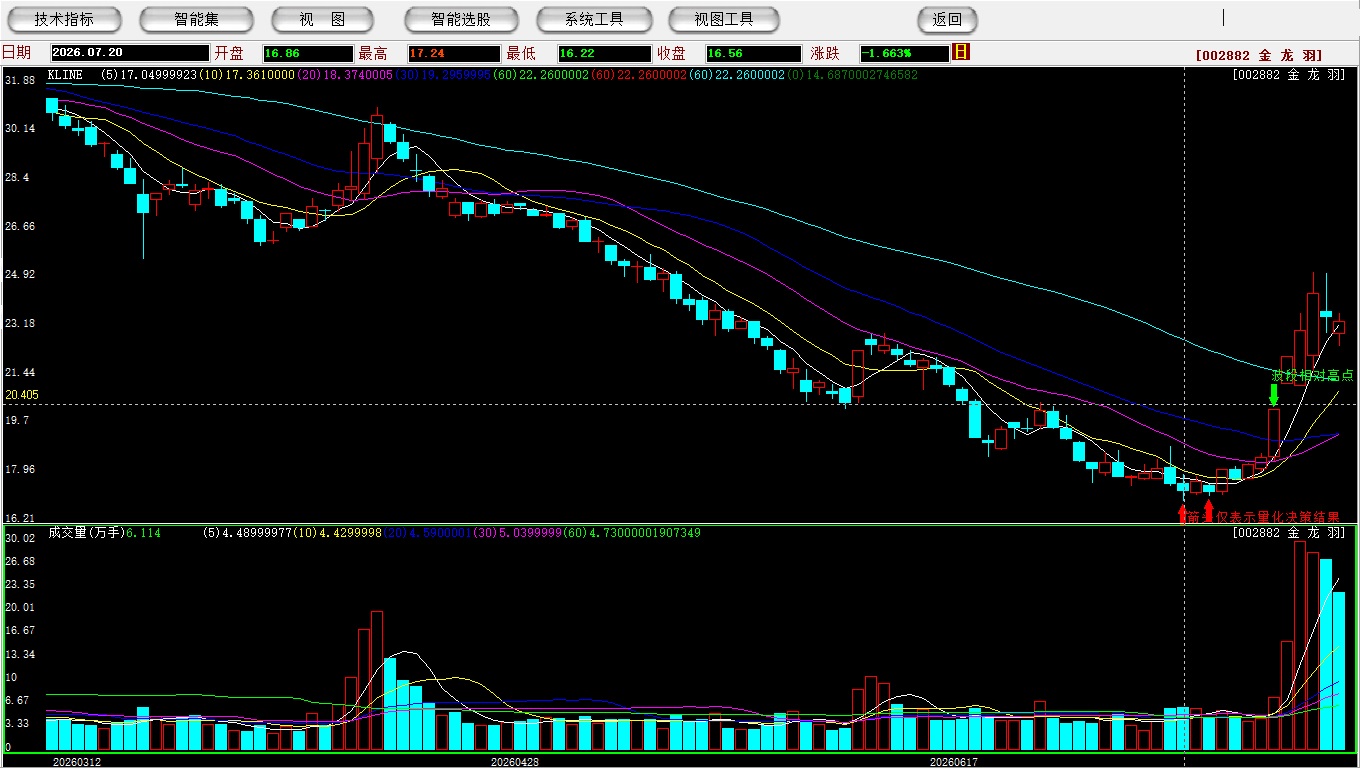The width and height of the screenshot is (1360, 768).
Task: Click the 开盘 value 16.86
Action: (x=307, y=53)
